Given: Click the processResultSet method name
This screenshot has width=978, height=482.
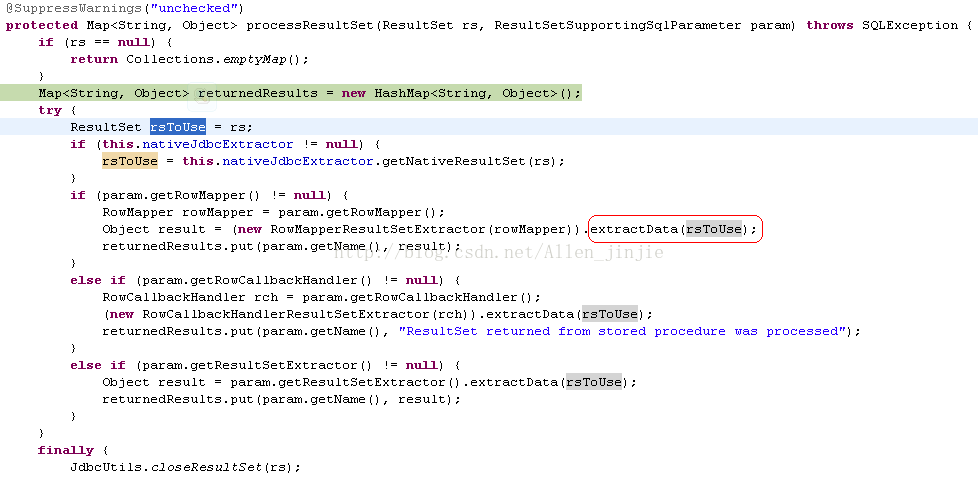Looking at the screenshot, I should pos(311,26).
